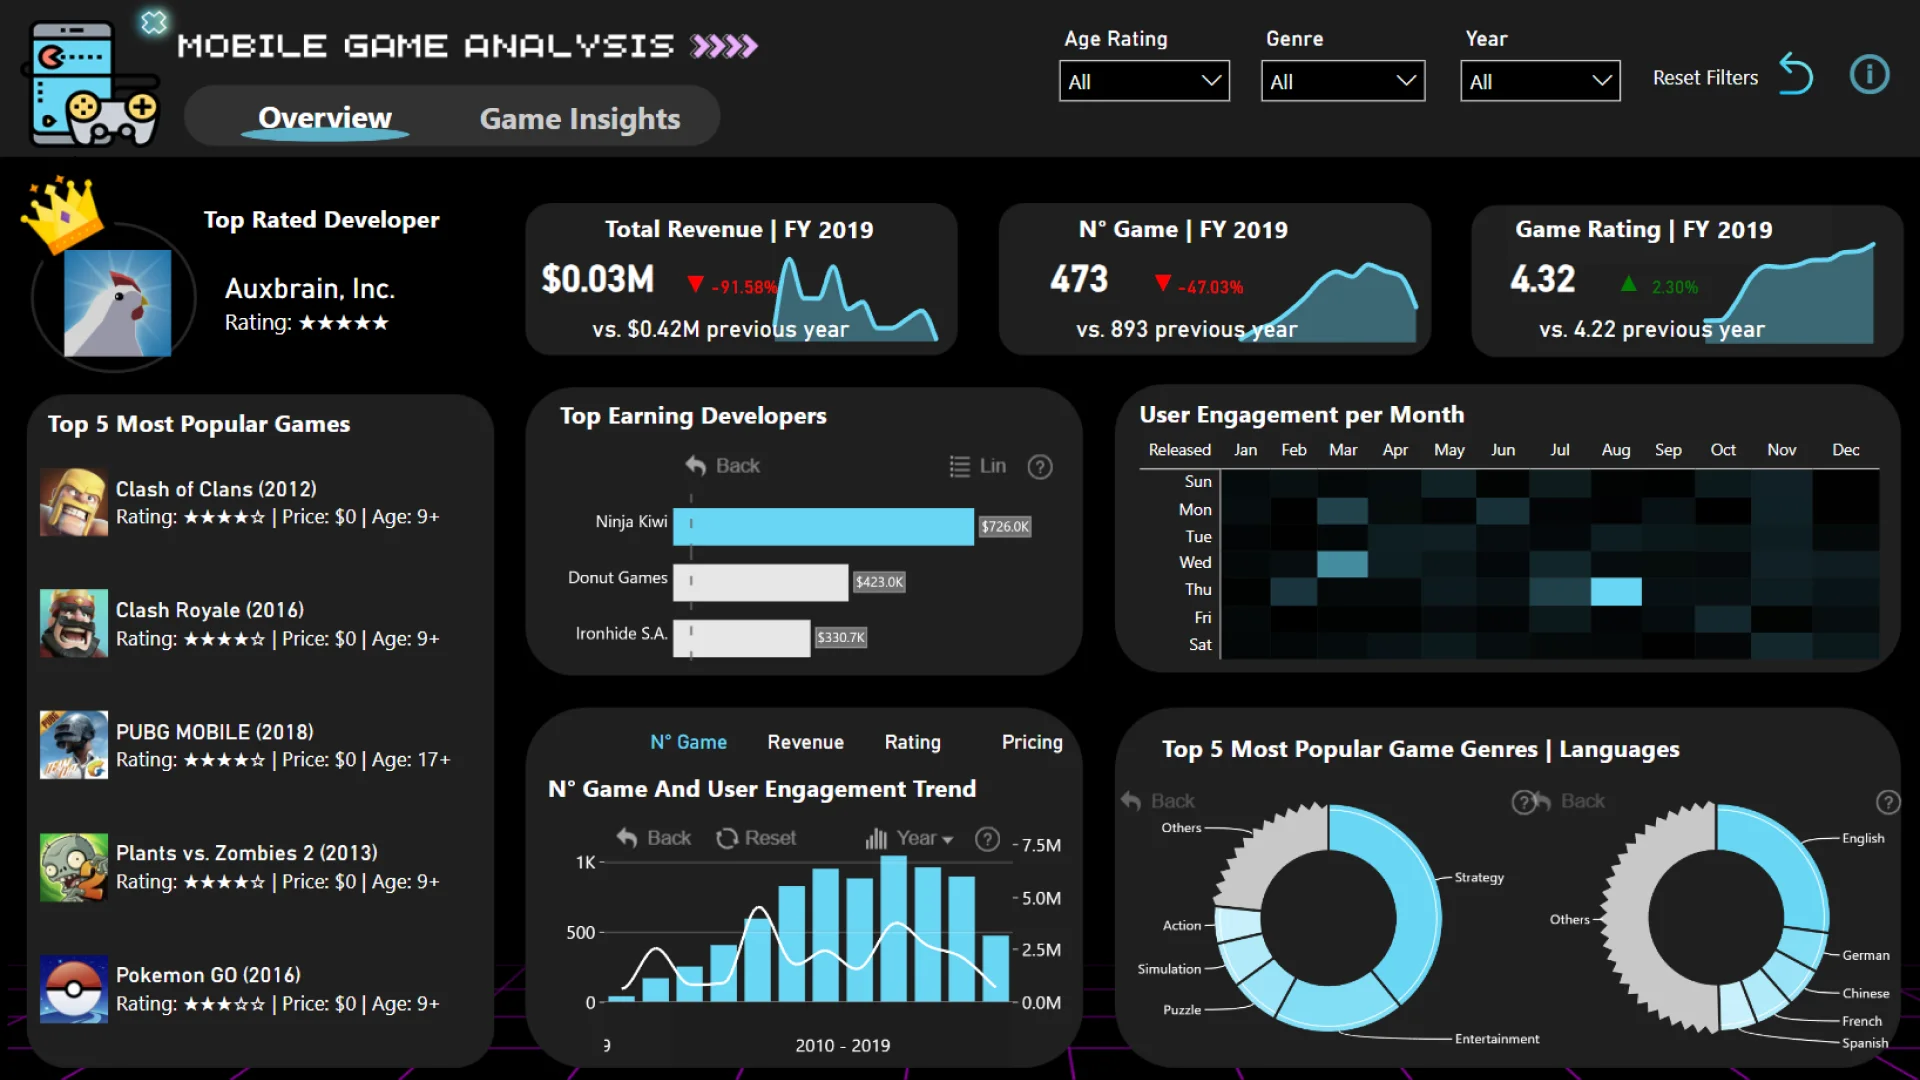
Task: Click the $726.0K data label
Action: pos(1005,527)
